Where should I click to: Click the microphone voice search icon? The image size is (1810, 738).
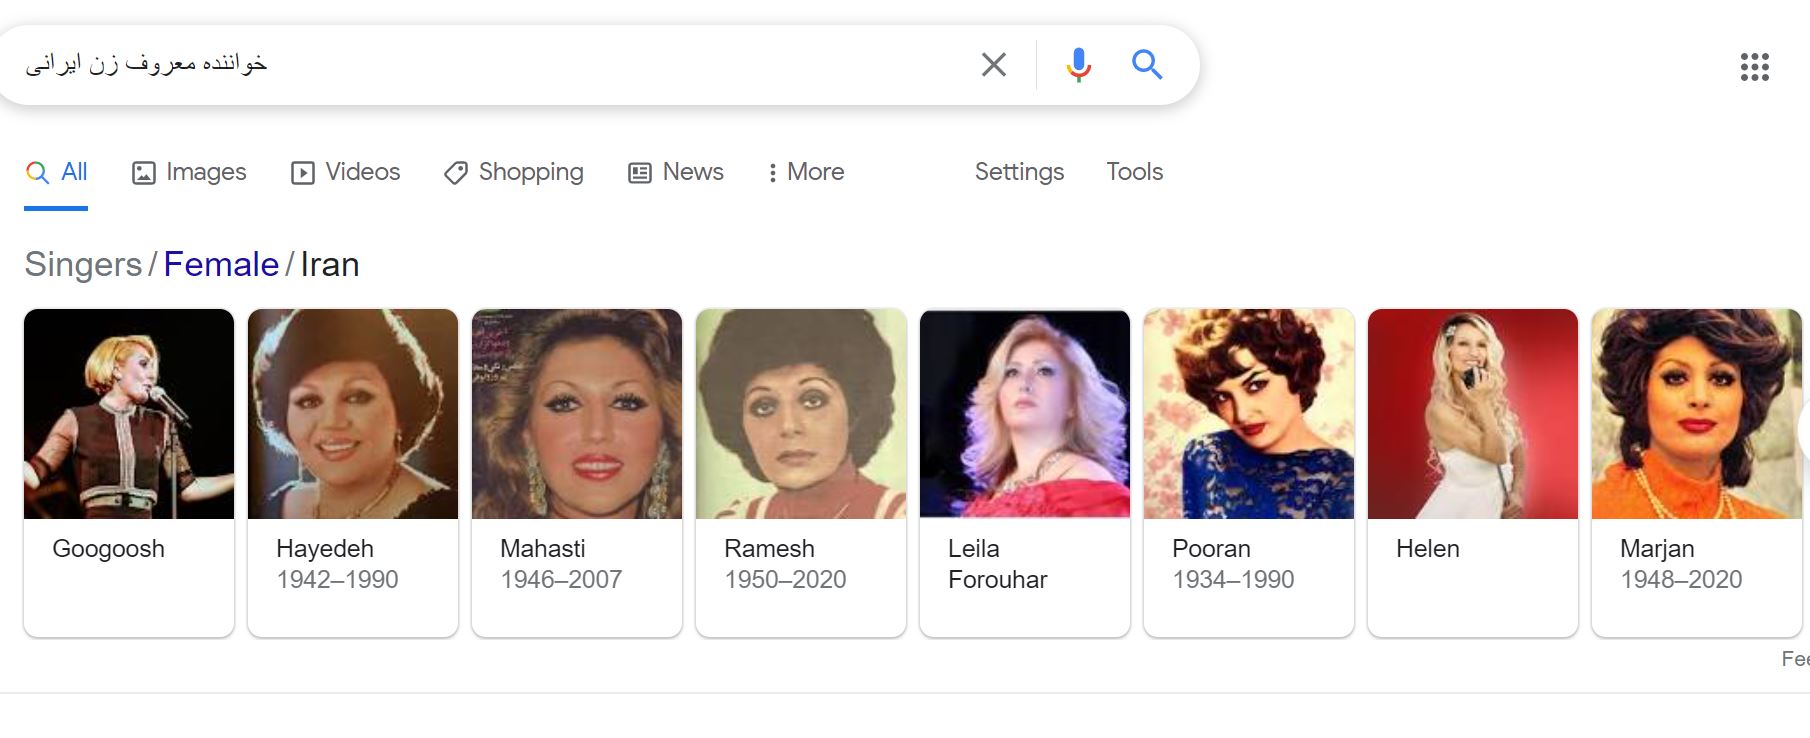(1077, 64)
